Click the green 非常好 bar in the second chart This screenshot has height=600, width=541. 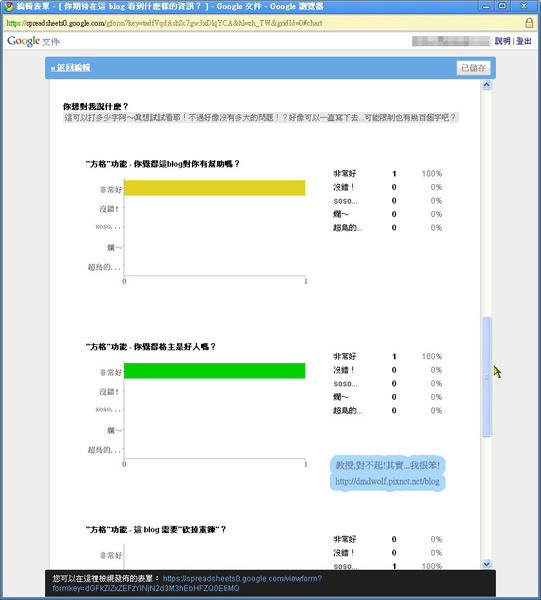click(x=215, y=371)
